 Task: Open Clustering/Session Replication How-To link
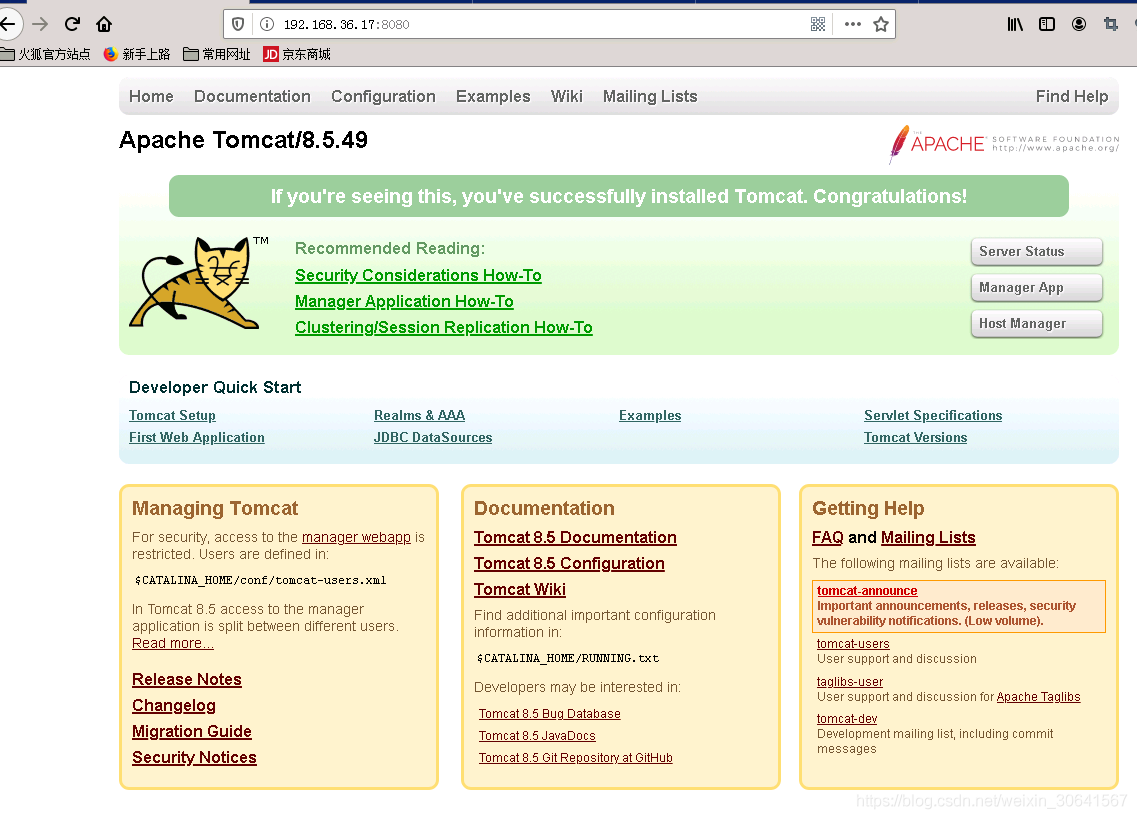[444, 328]
